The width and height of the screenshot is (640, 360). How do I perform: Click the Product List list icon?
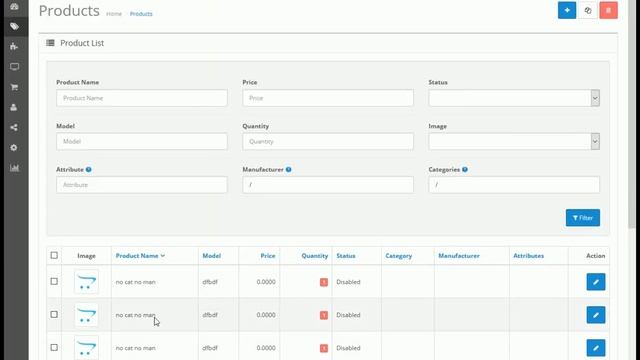(x=50, y=43)
